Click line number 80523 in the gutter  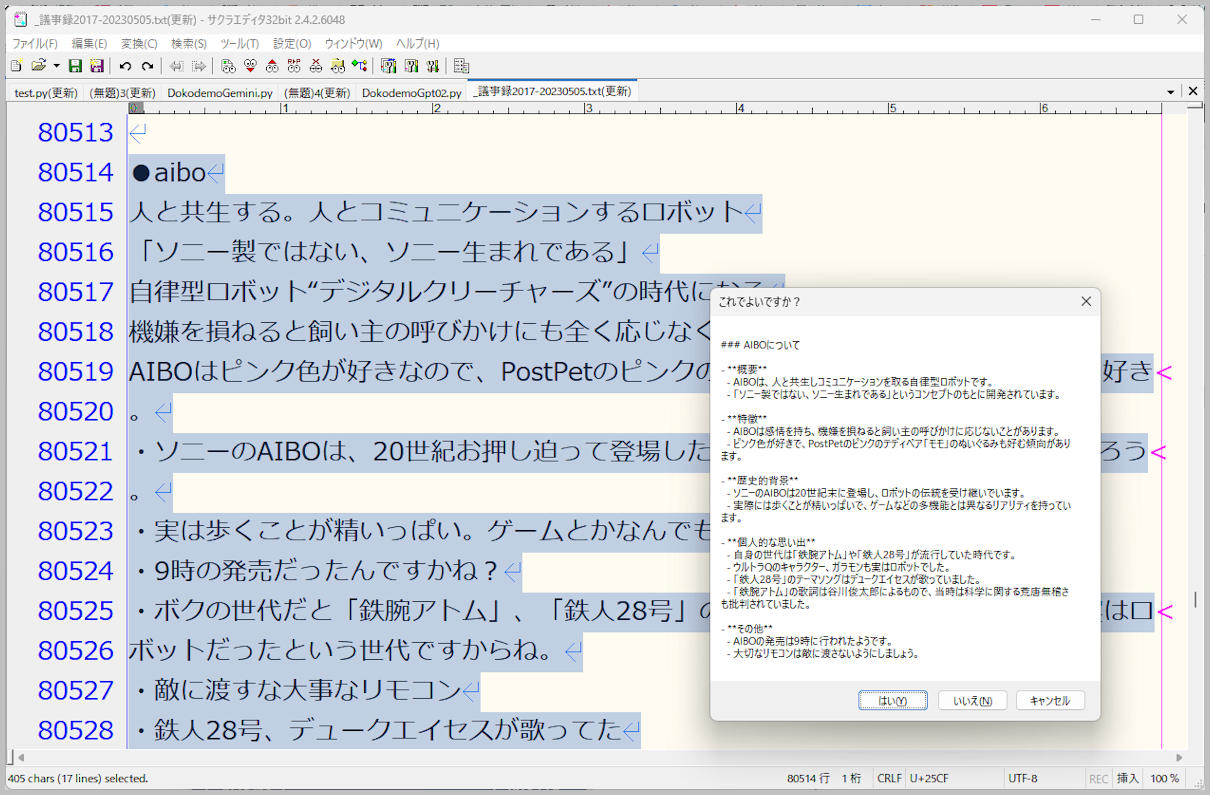click(76, 531)
